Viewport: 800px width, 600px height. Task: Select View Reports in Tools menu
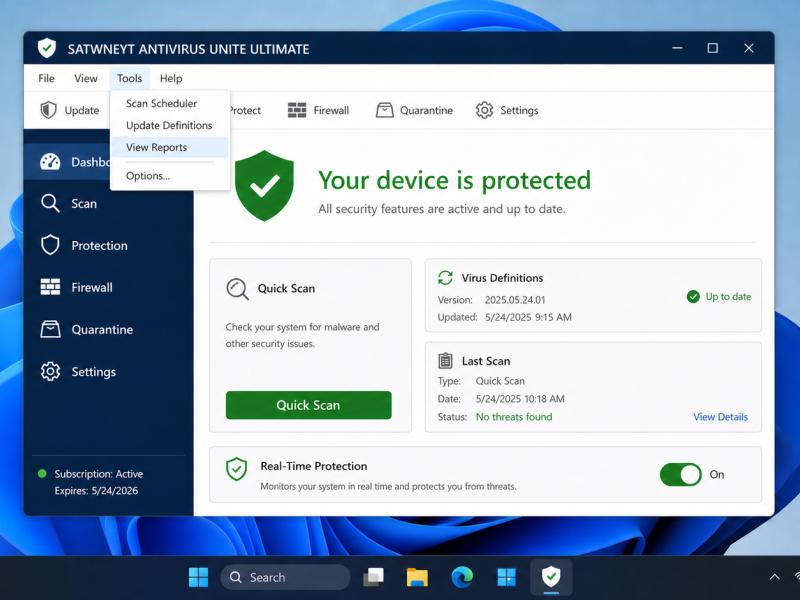[x=170, y=147]
